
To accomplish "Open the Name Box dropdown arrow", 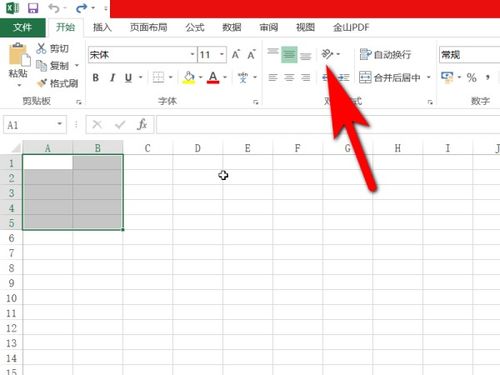I will 60,124.
